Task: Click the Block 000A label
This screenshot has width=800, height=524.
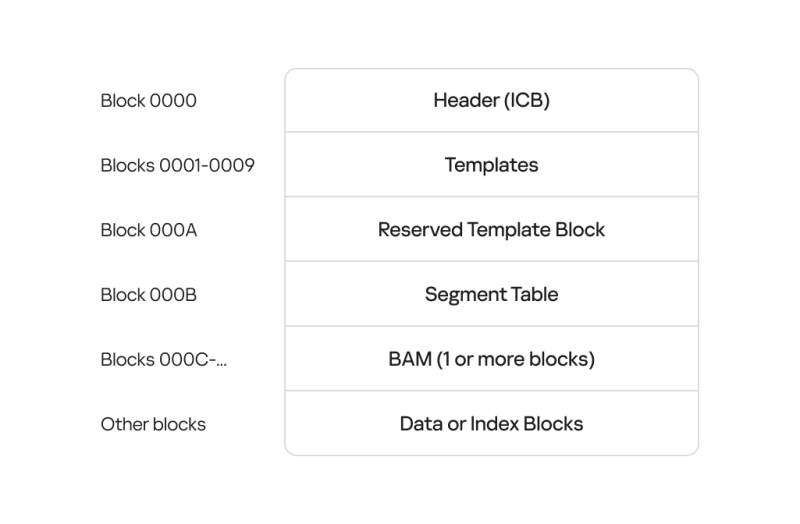Action: click(x=148, y=230)
